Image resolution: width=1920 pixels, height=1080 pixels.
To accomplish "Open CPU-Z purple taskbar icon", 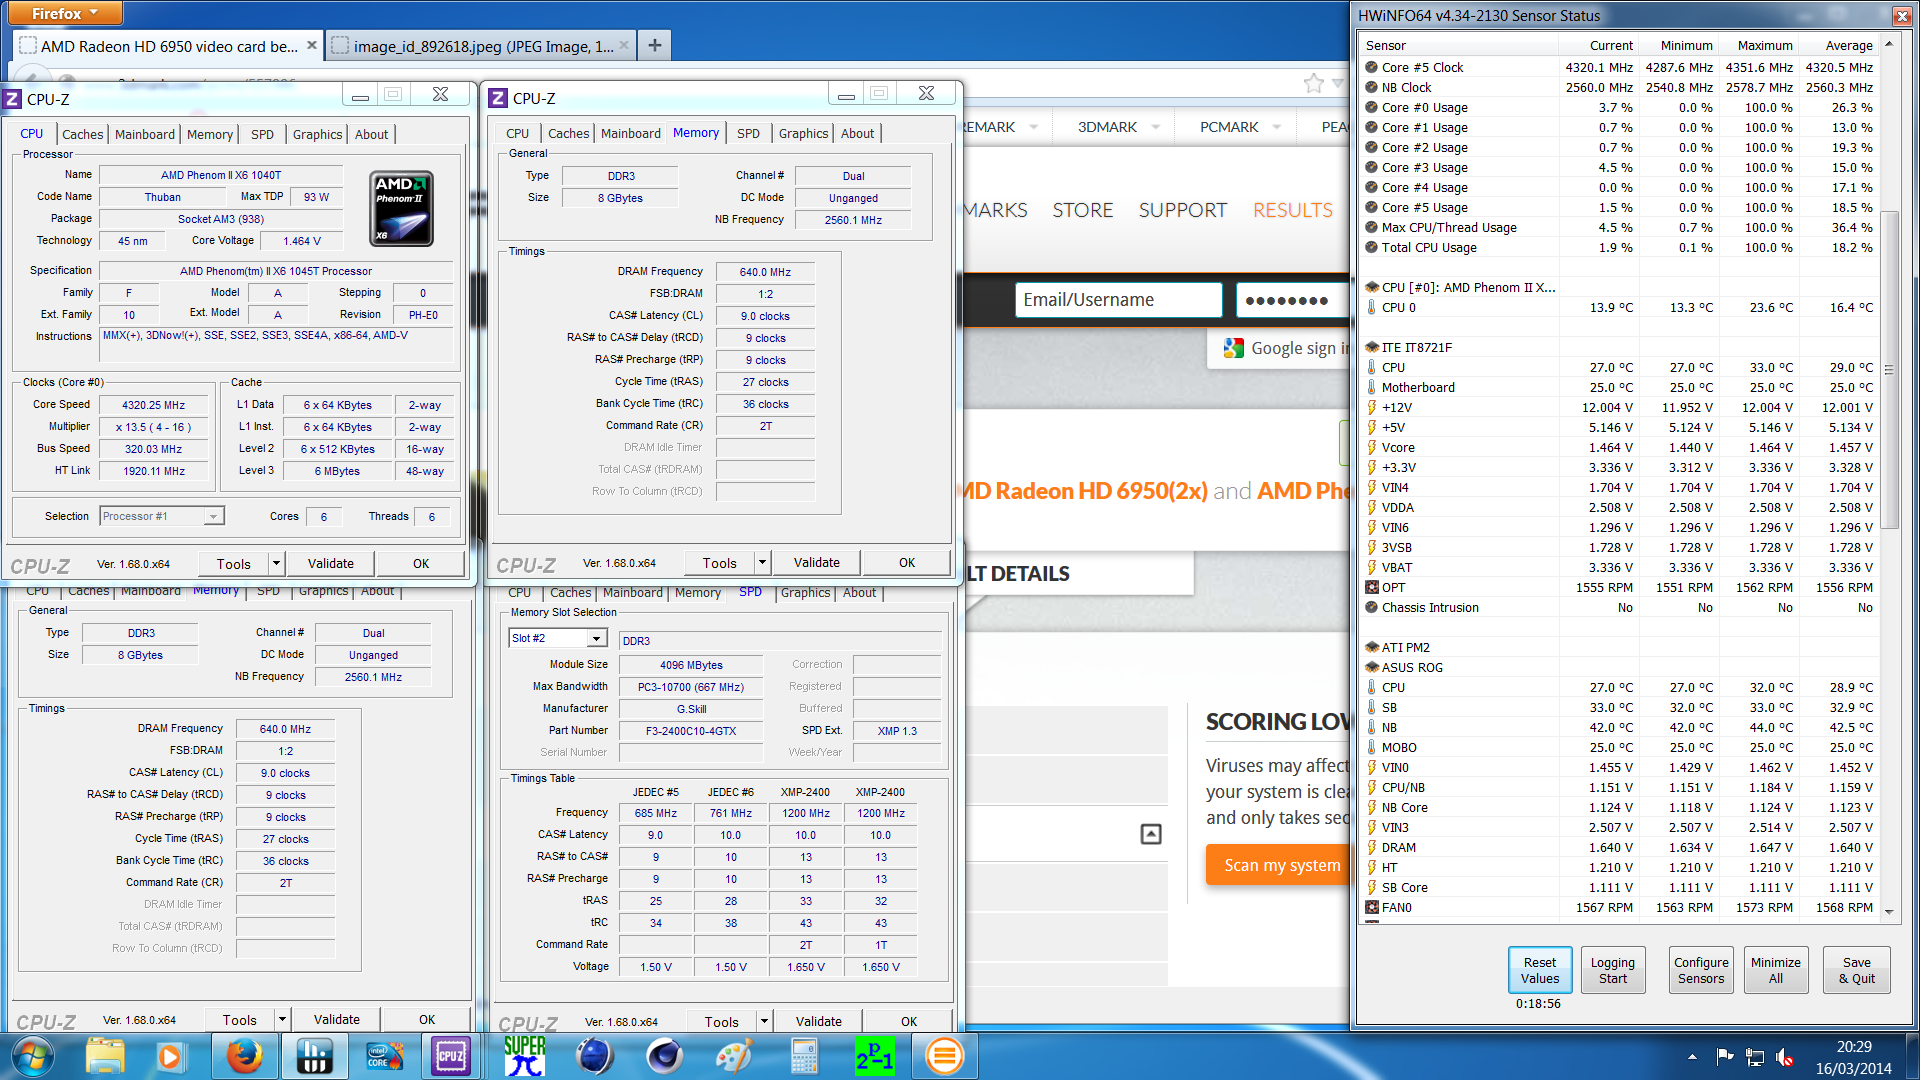I will (x=451, y=1055).
